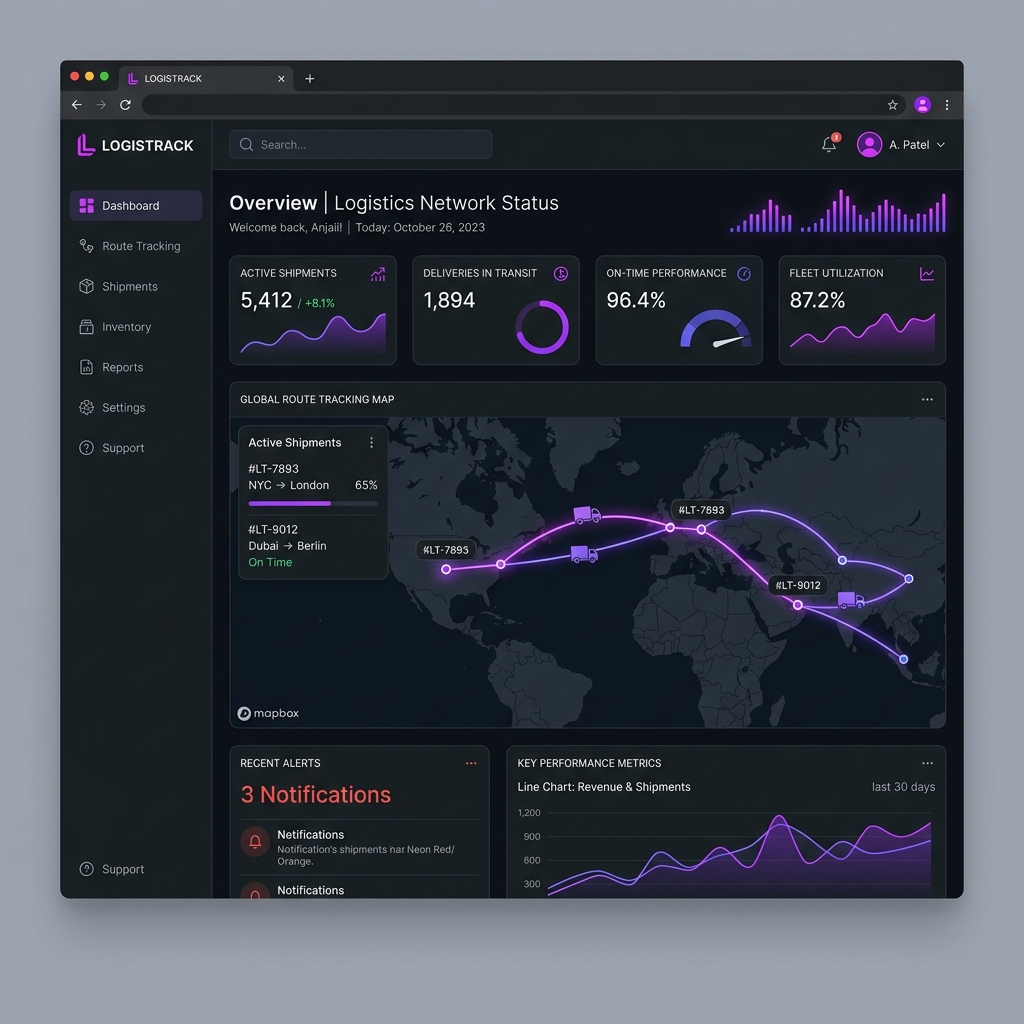Click the On-Time Performance gauge dial

pos(716,329)
